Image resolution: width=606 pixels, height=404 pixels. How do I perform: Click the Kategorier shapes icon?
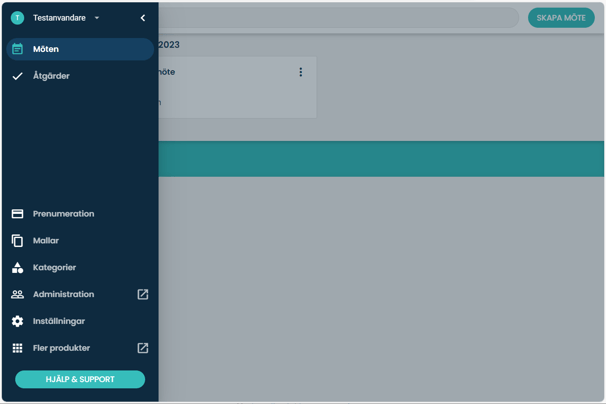click(17, 268)
